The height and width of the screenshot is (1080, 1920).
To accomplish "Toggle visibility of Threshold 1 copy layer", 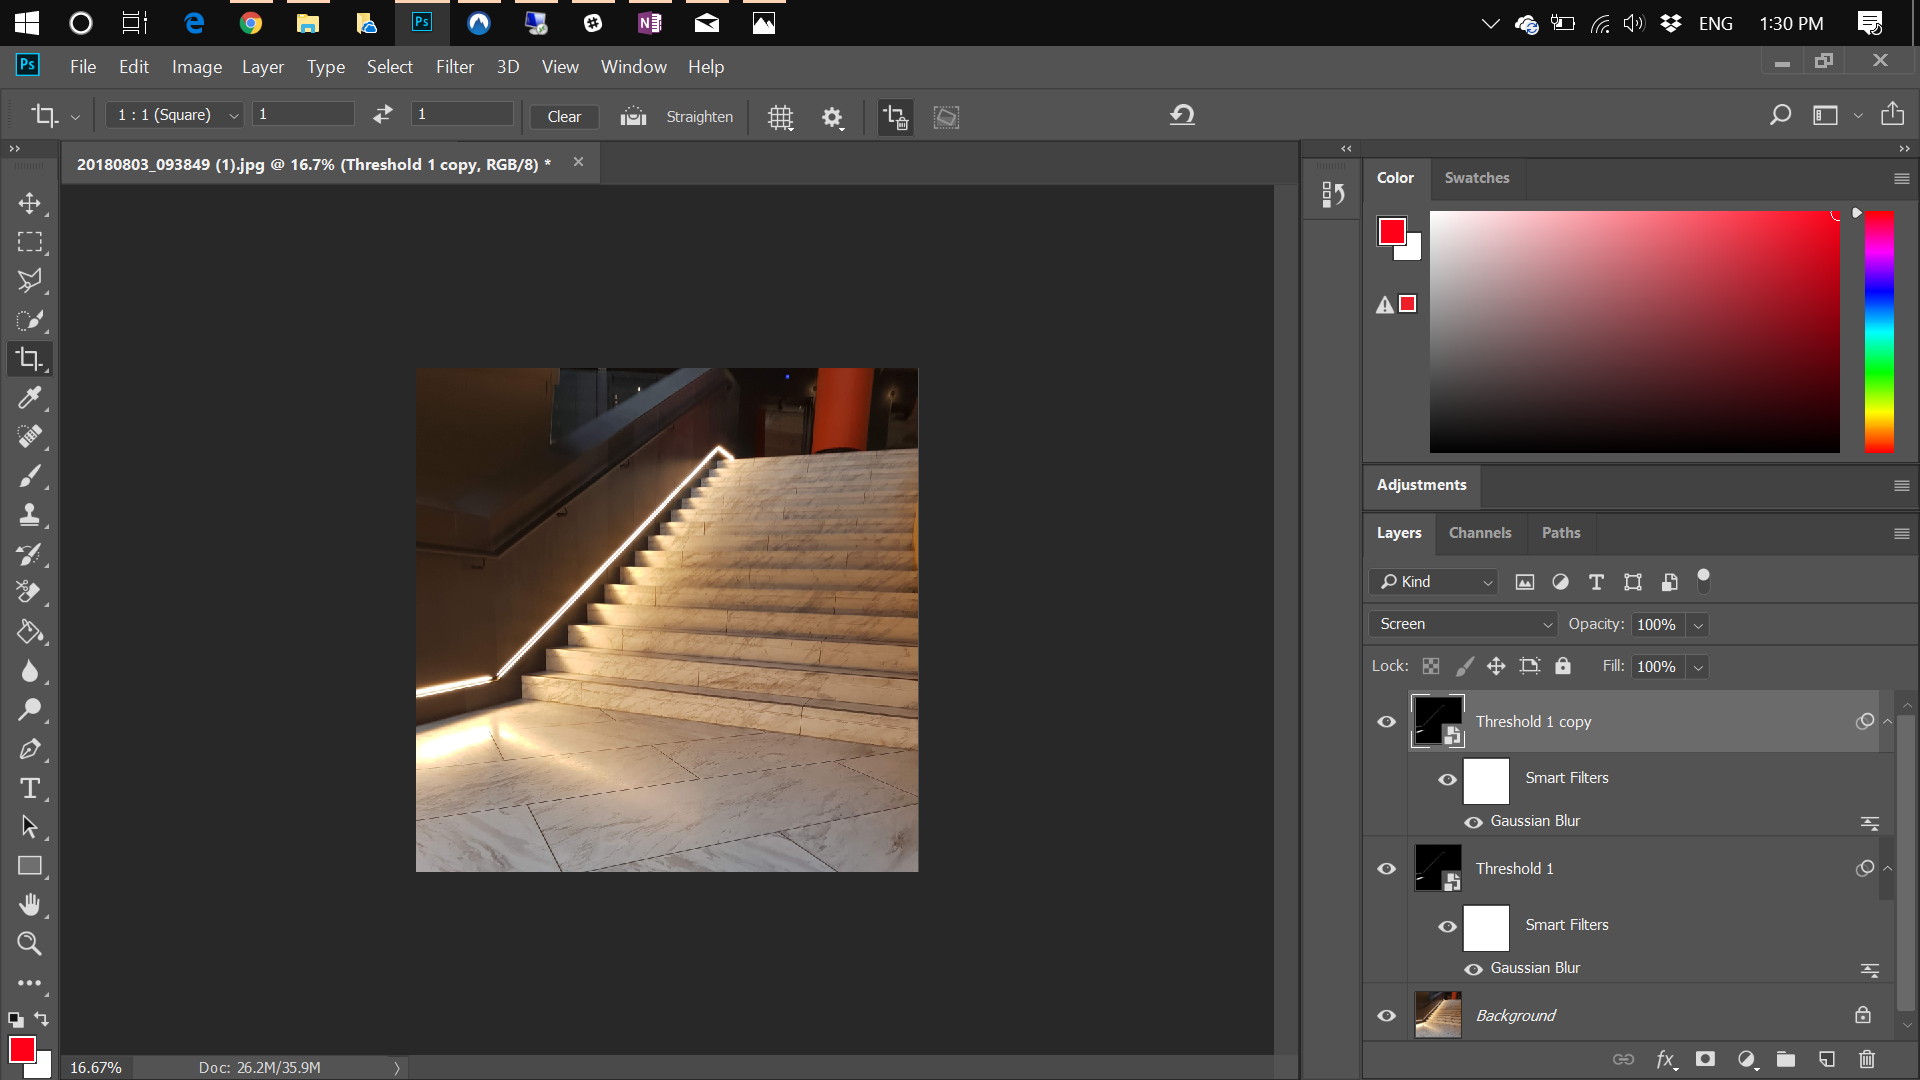I will pyautogui.click(x=1386, y=721).
